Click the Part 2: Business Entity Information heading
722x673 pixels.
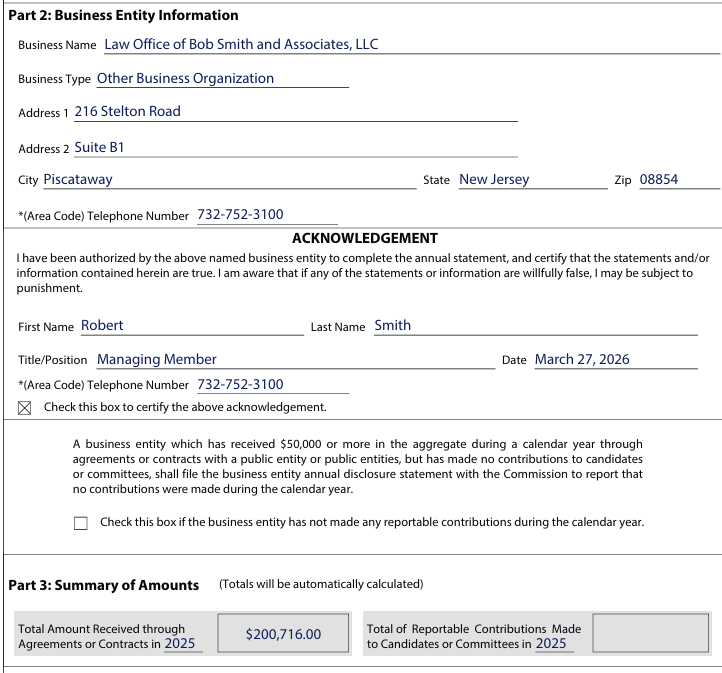[123, 15]
